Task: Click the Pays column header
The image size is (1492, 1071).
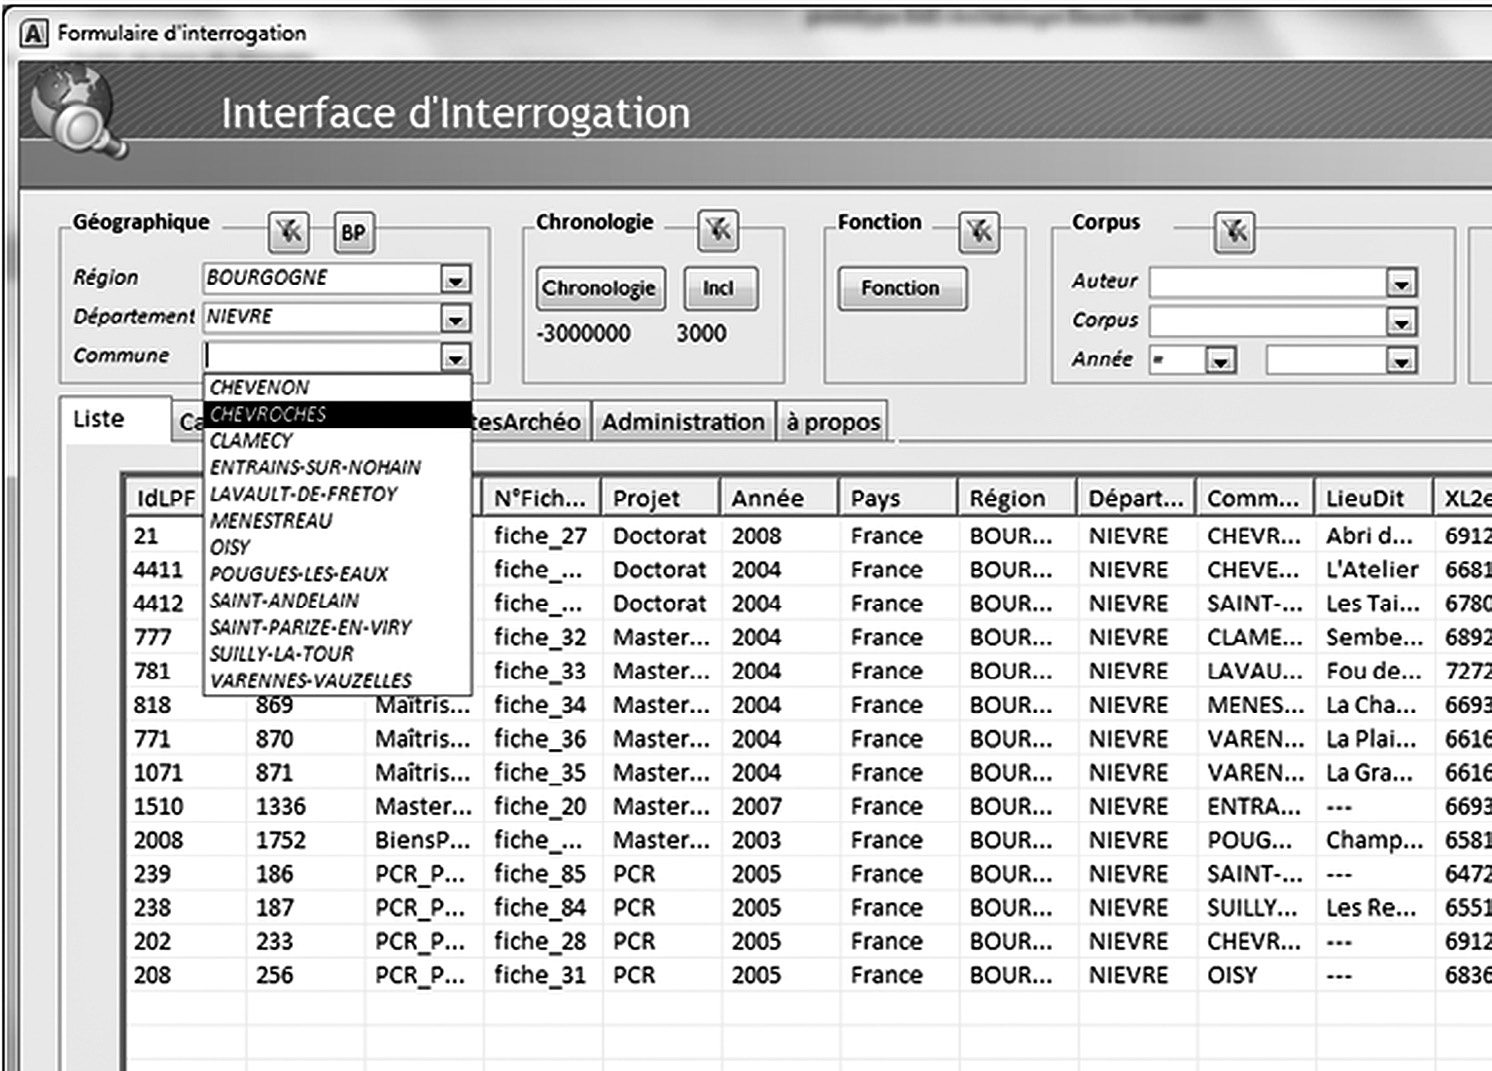Action: (x=899, y=498)
